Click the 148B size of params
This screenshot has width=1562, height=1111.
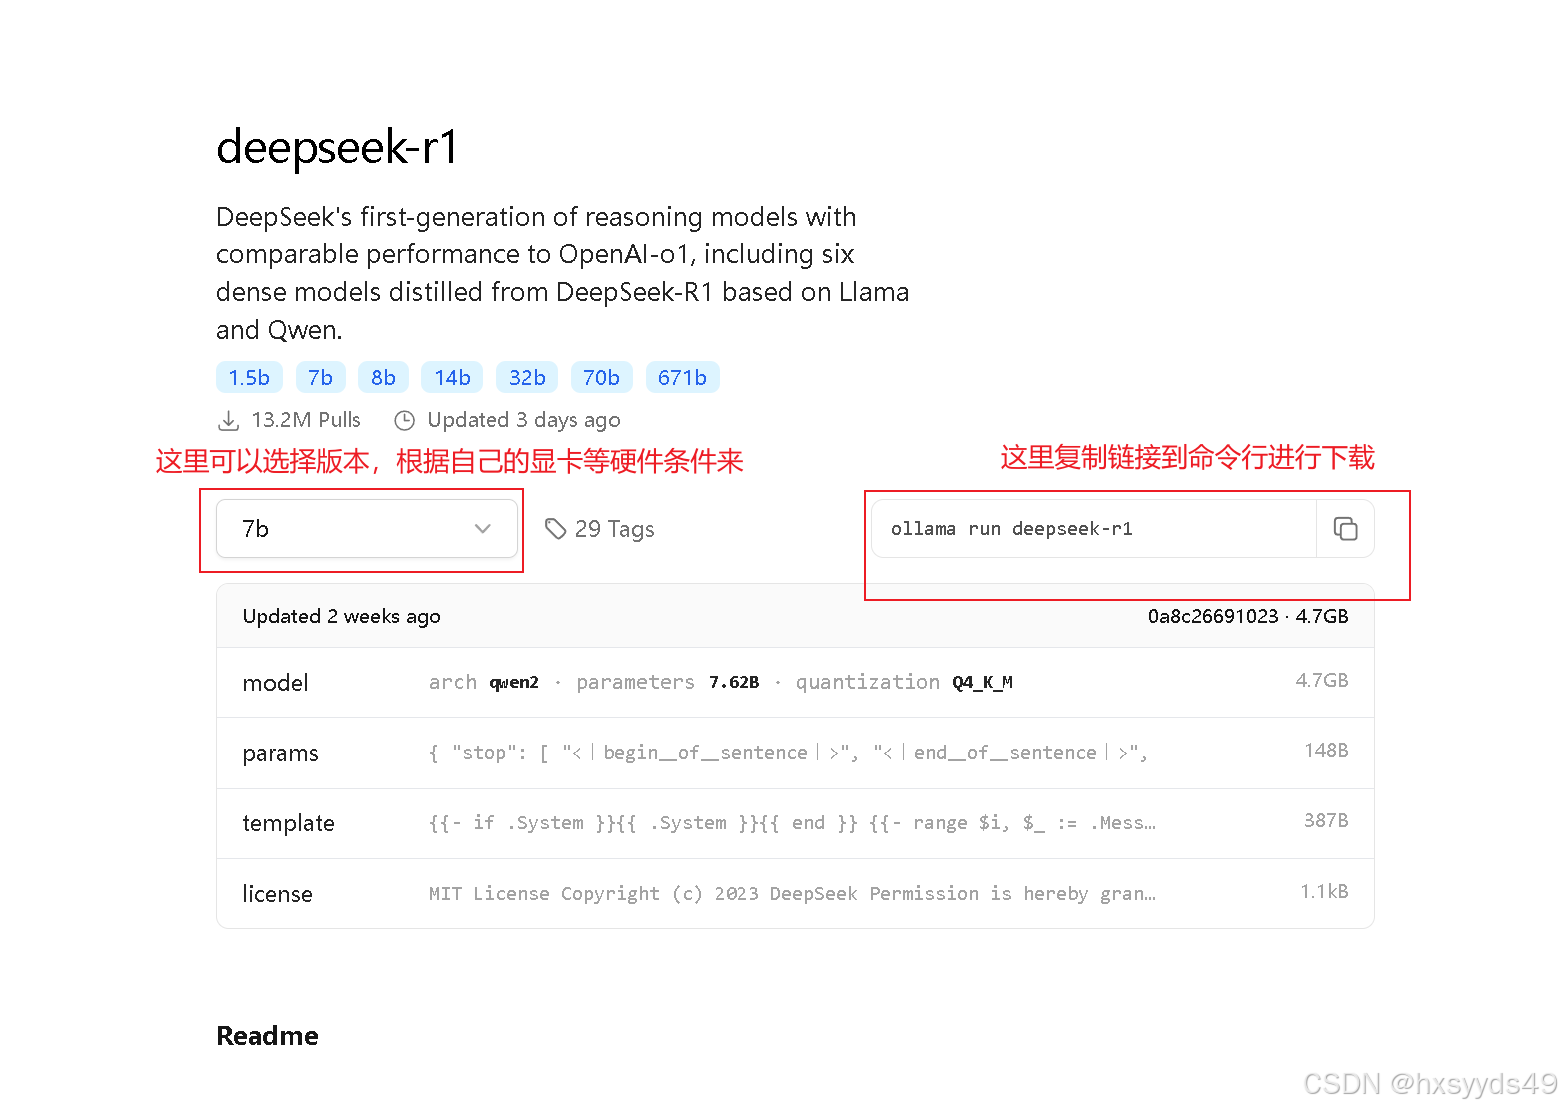tap(1326, 751)
